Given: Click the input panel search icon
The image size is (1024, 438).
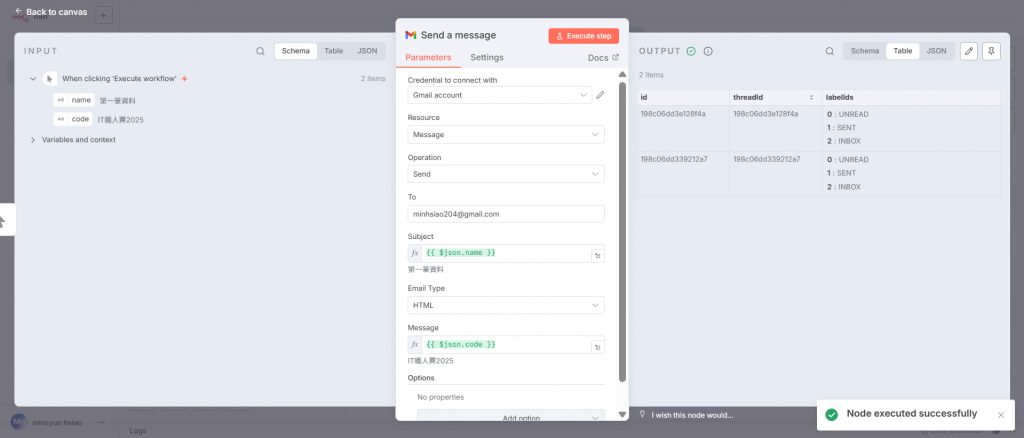Looking at the screenshot, I should coord(260,51).
